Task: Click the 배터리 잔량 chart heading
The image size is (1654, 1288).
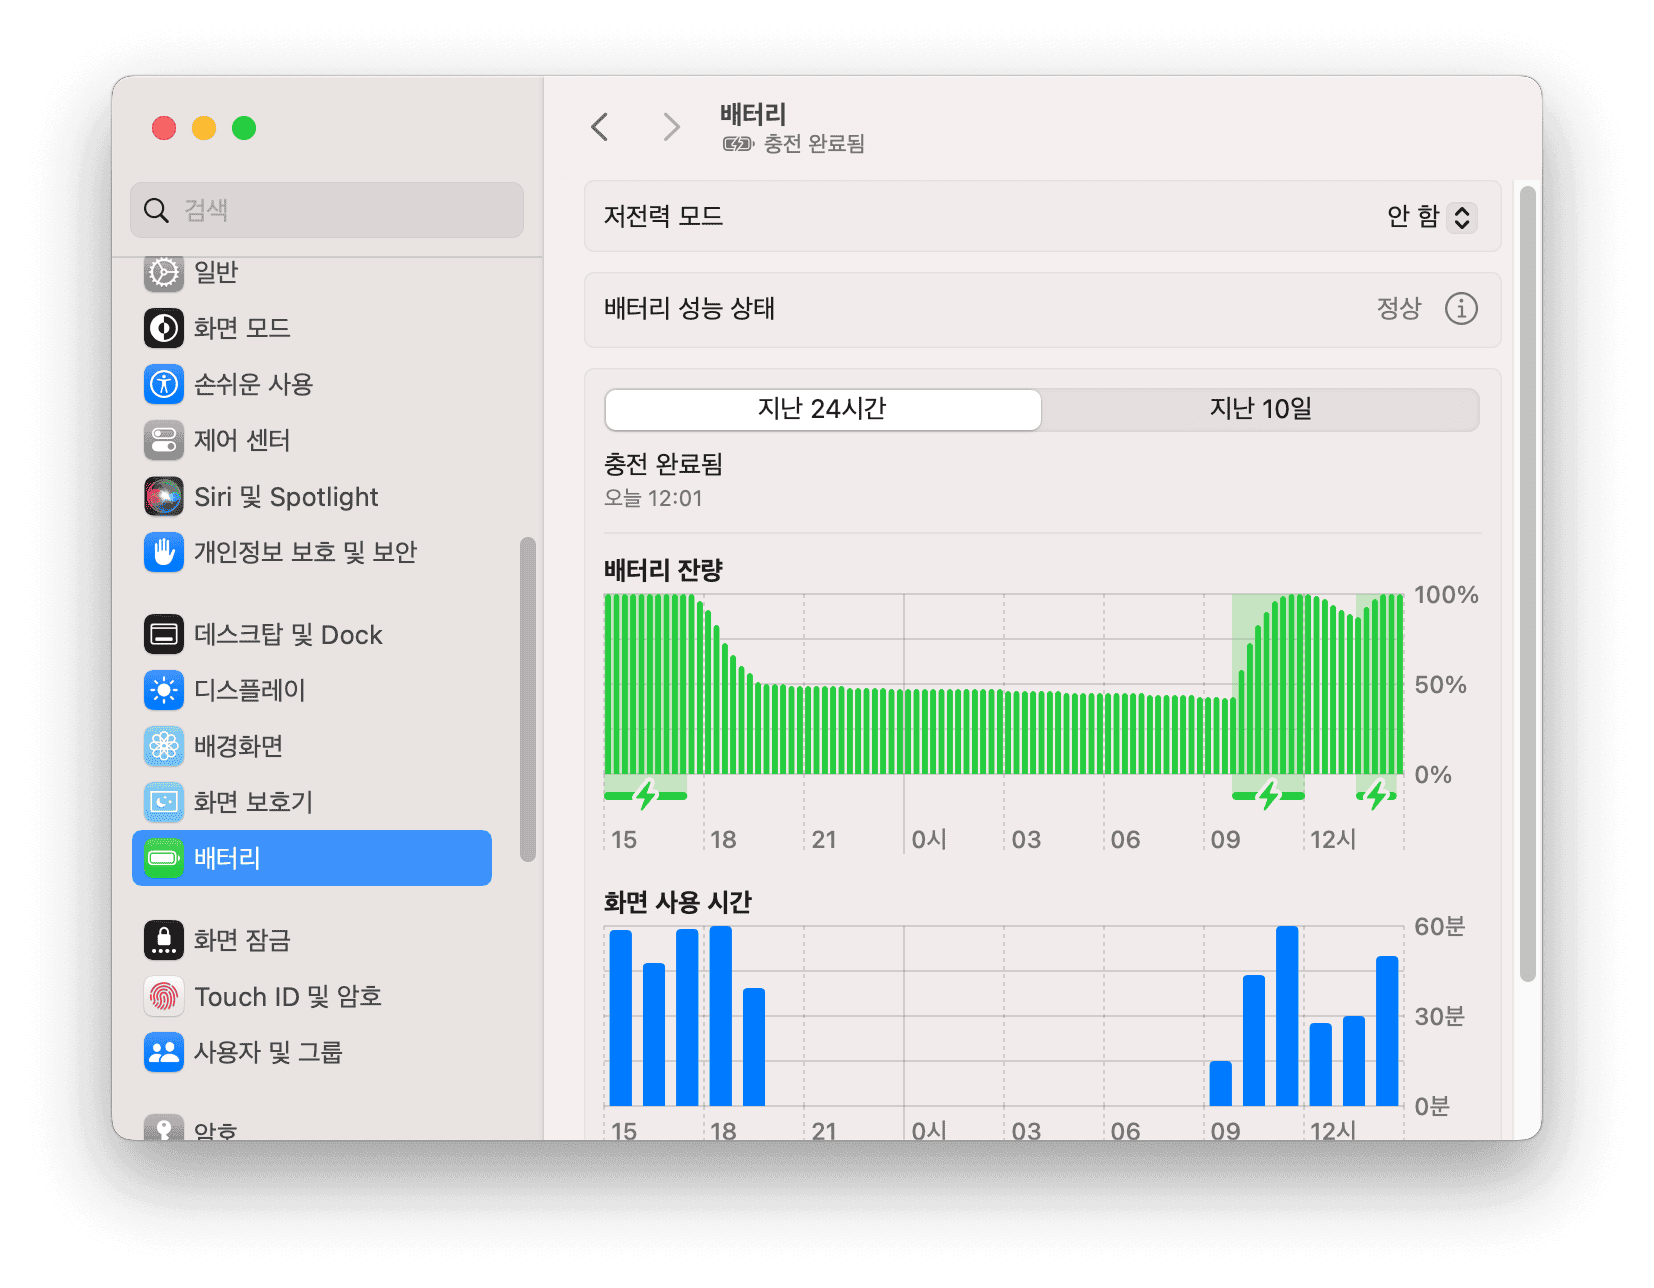Action: pos(663,570)
